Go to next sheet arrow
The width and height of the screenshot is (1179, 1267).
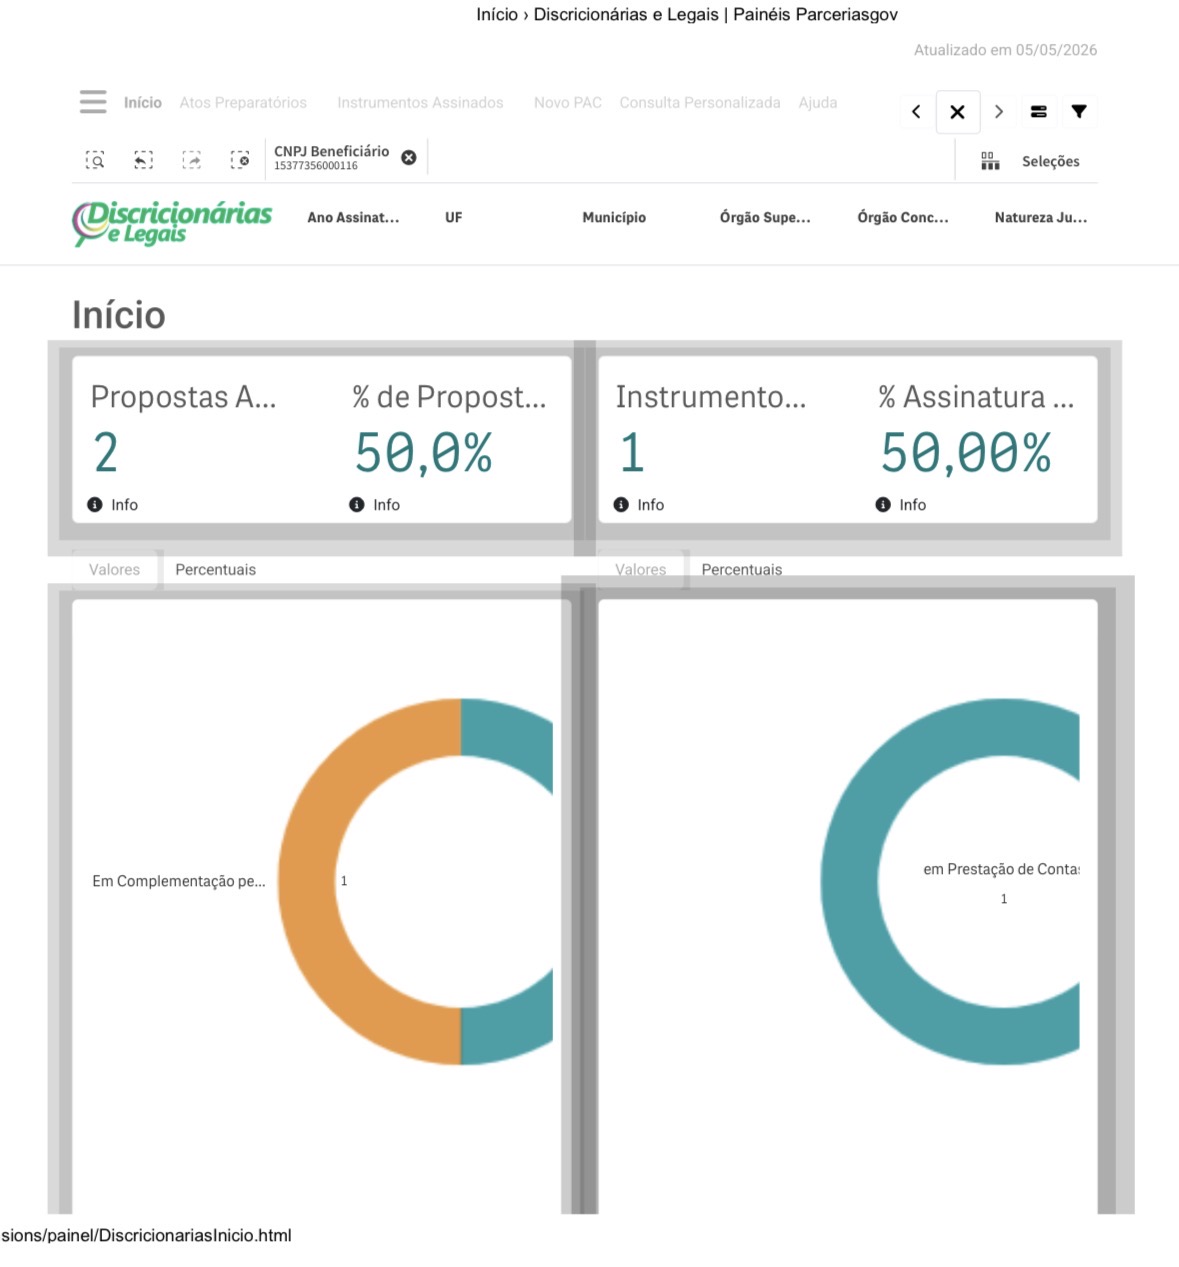[x=998, y=112]
